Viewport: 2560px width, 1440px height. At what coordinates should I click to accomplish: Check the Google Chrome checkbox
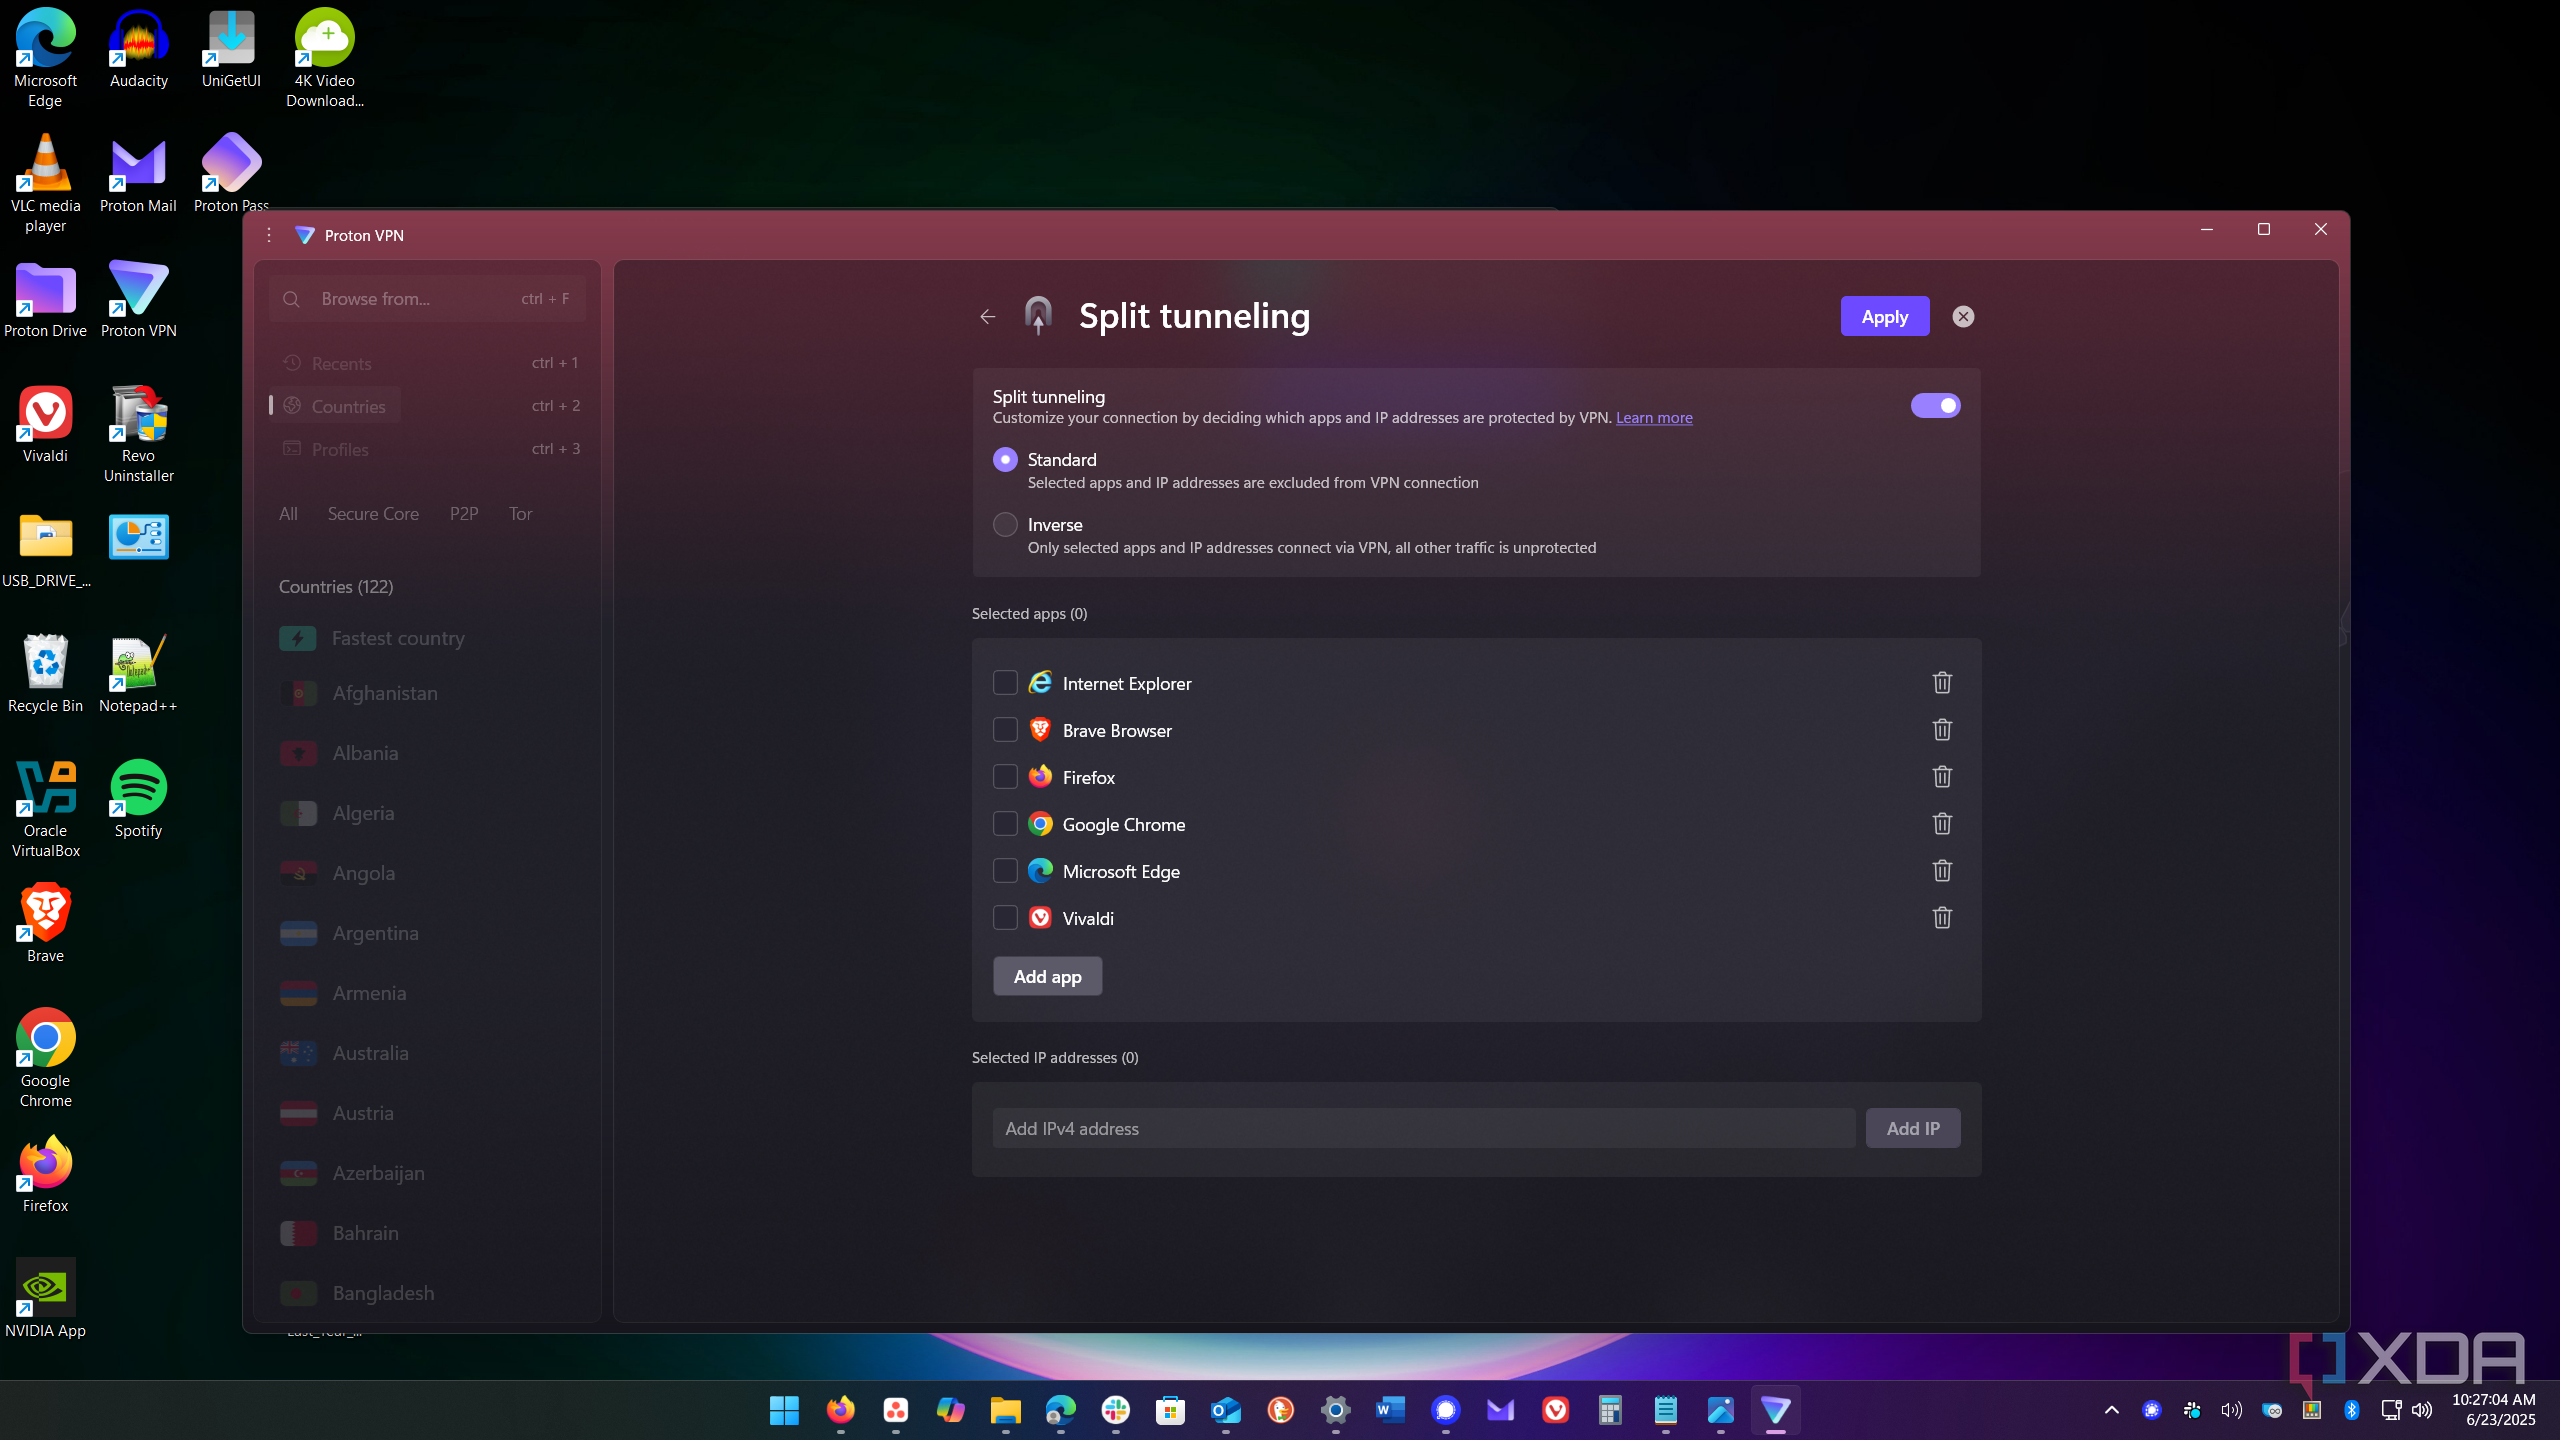(1005, 824)
